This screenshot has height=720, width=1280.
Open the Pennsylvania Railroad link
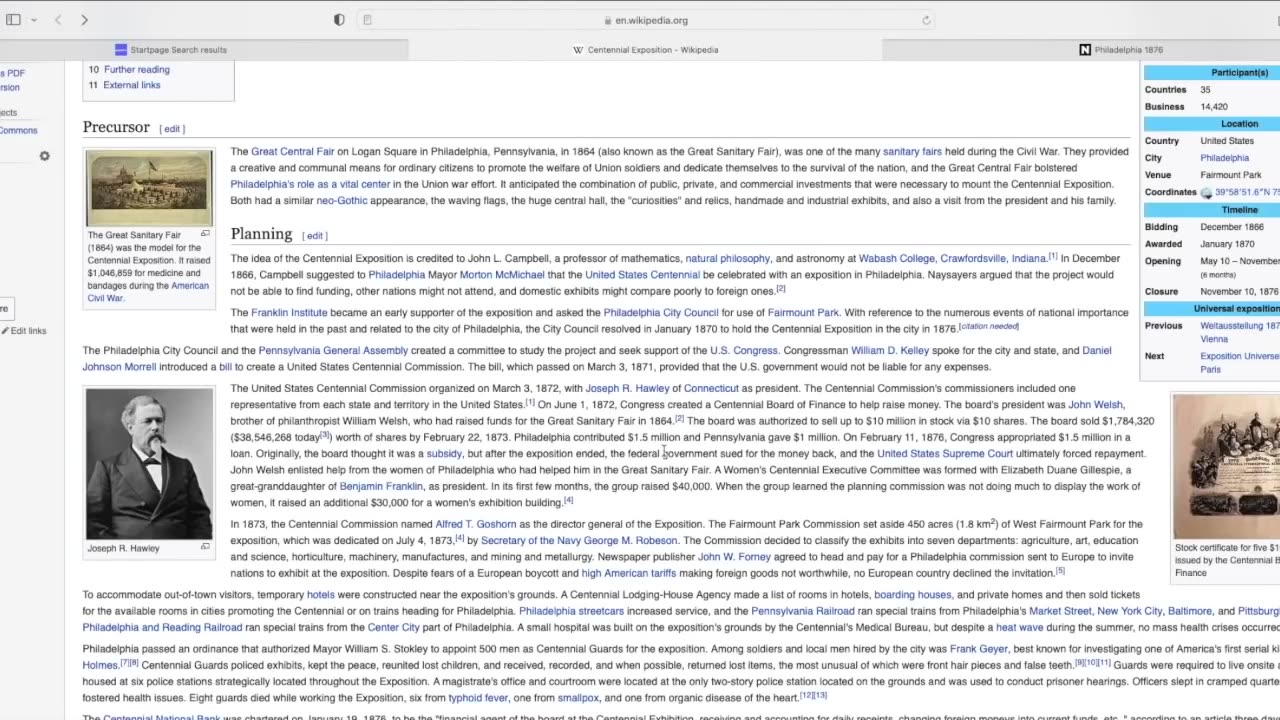pos(802,612)
